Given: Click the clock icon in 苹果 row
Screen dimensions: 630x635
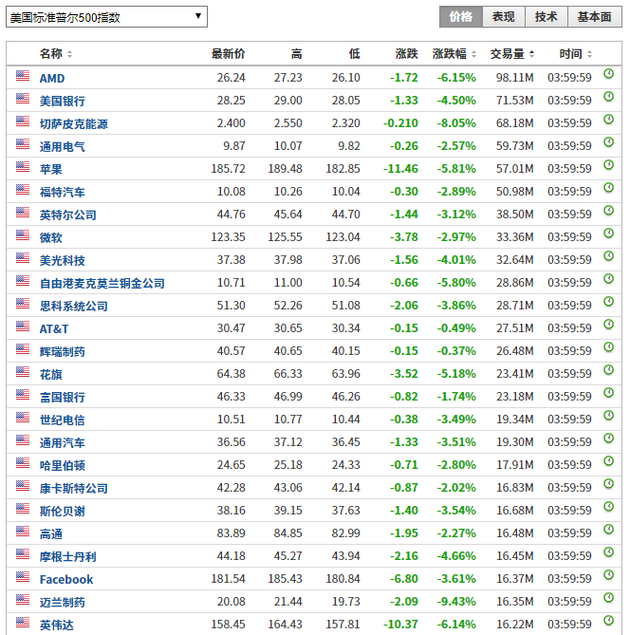Looking at the screenshot, I should (609, 165).
